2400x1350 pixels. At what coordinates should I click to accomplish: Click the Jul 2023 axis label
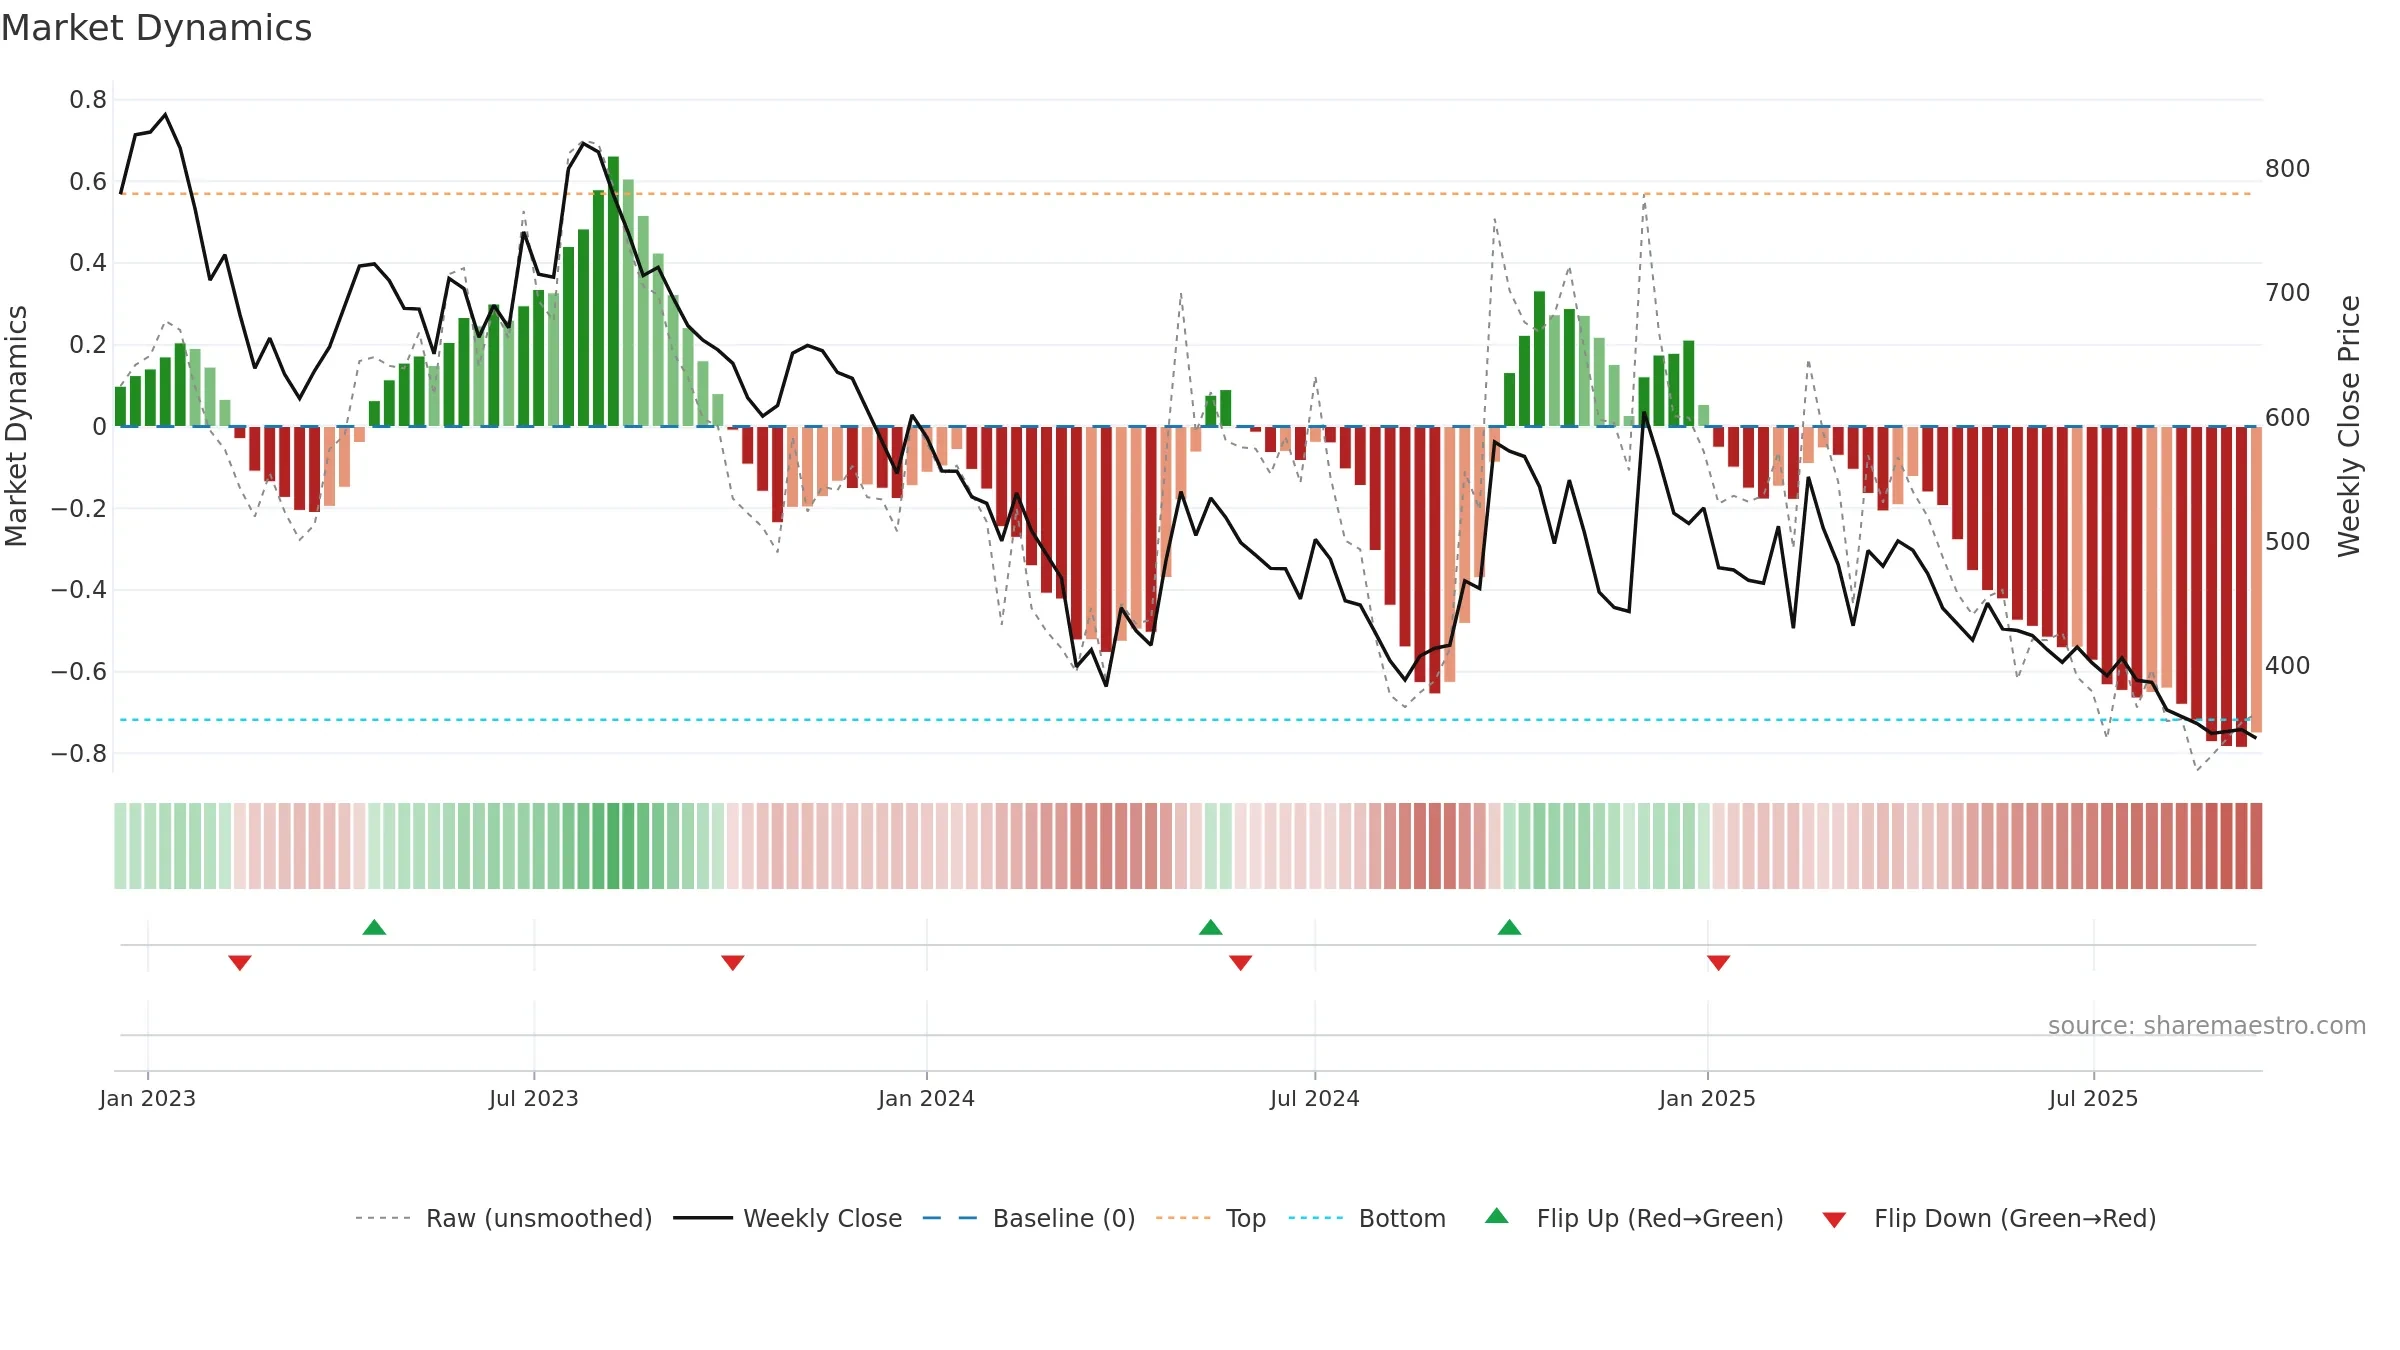(534, 1098)
